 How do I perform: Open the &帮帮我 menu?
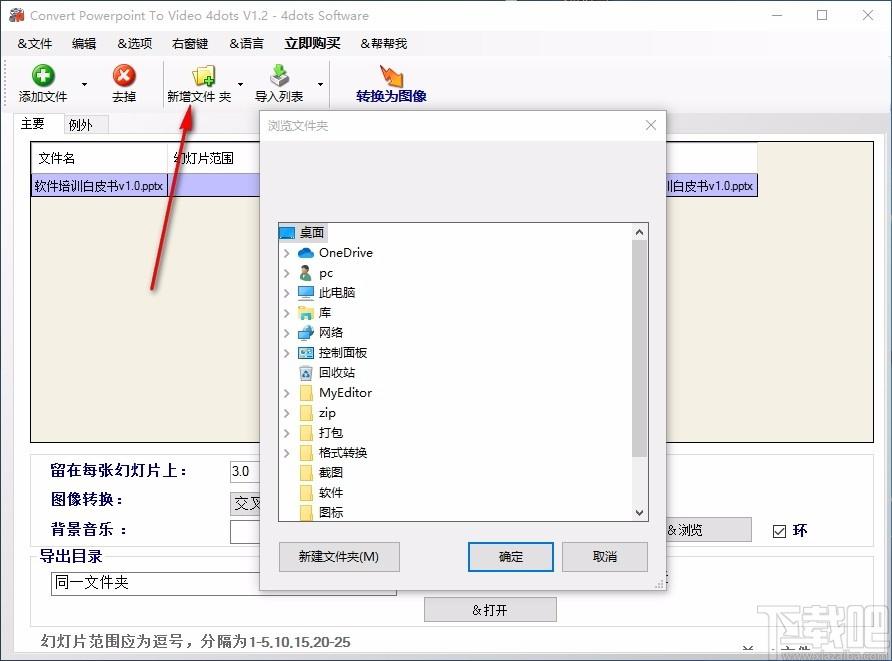tap(384, 44)
